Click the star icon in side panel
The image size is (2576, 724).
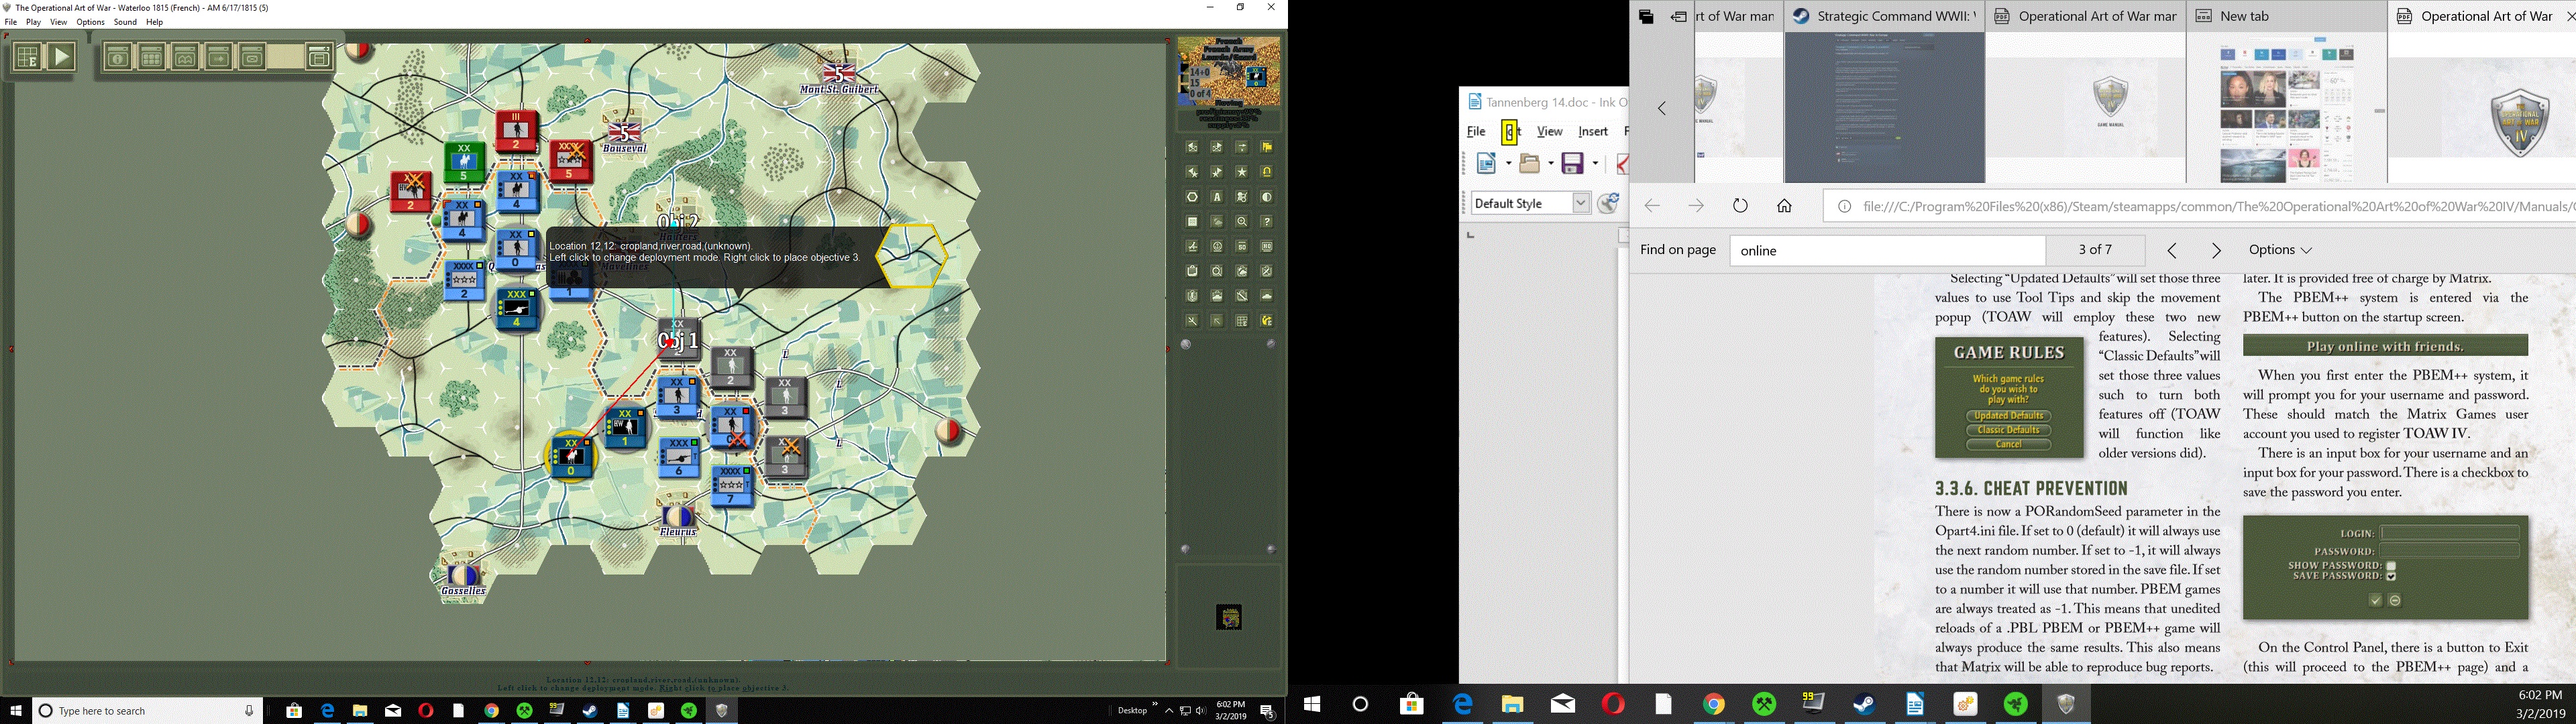[x=1242, y=173]
